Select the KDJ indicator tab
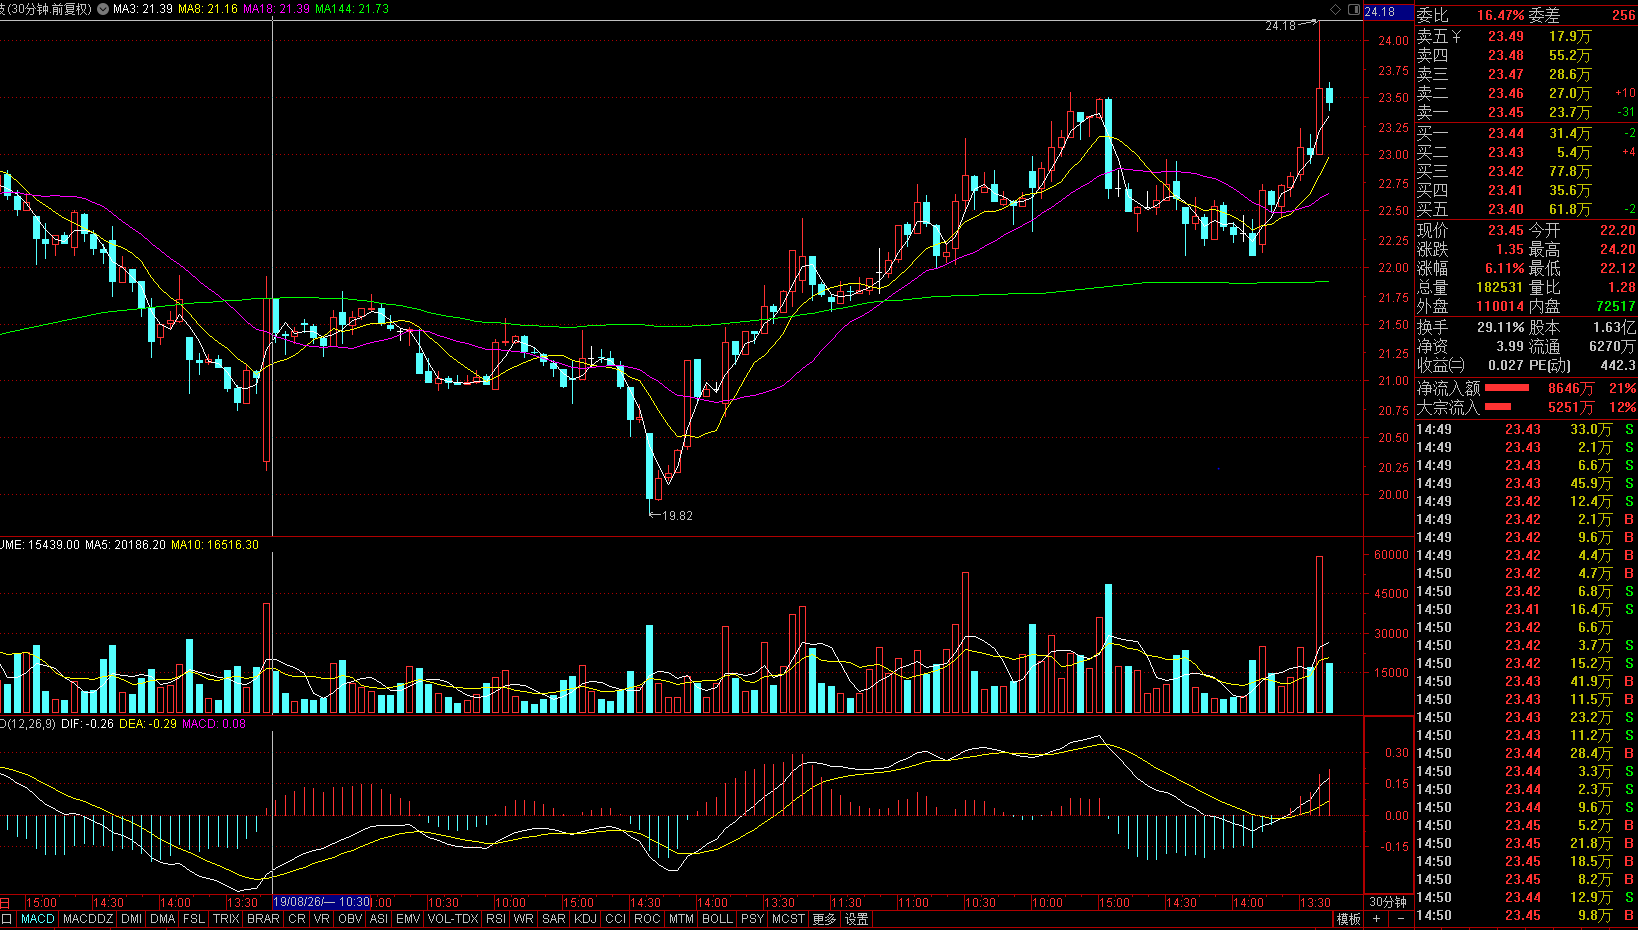1638x930 pixels. (586, 919)
